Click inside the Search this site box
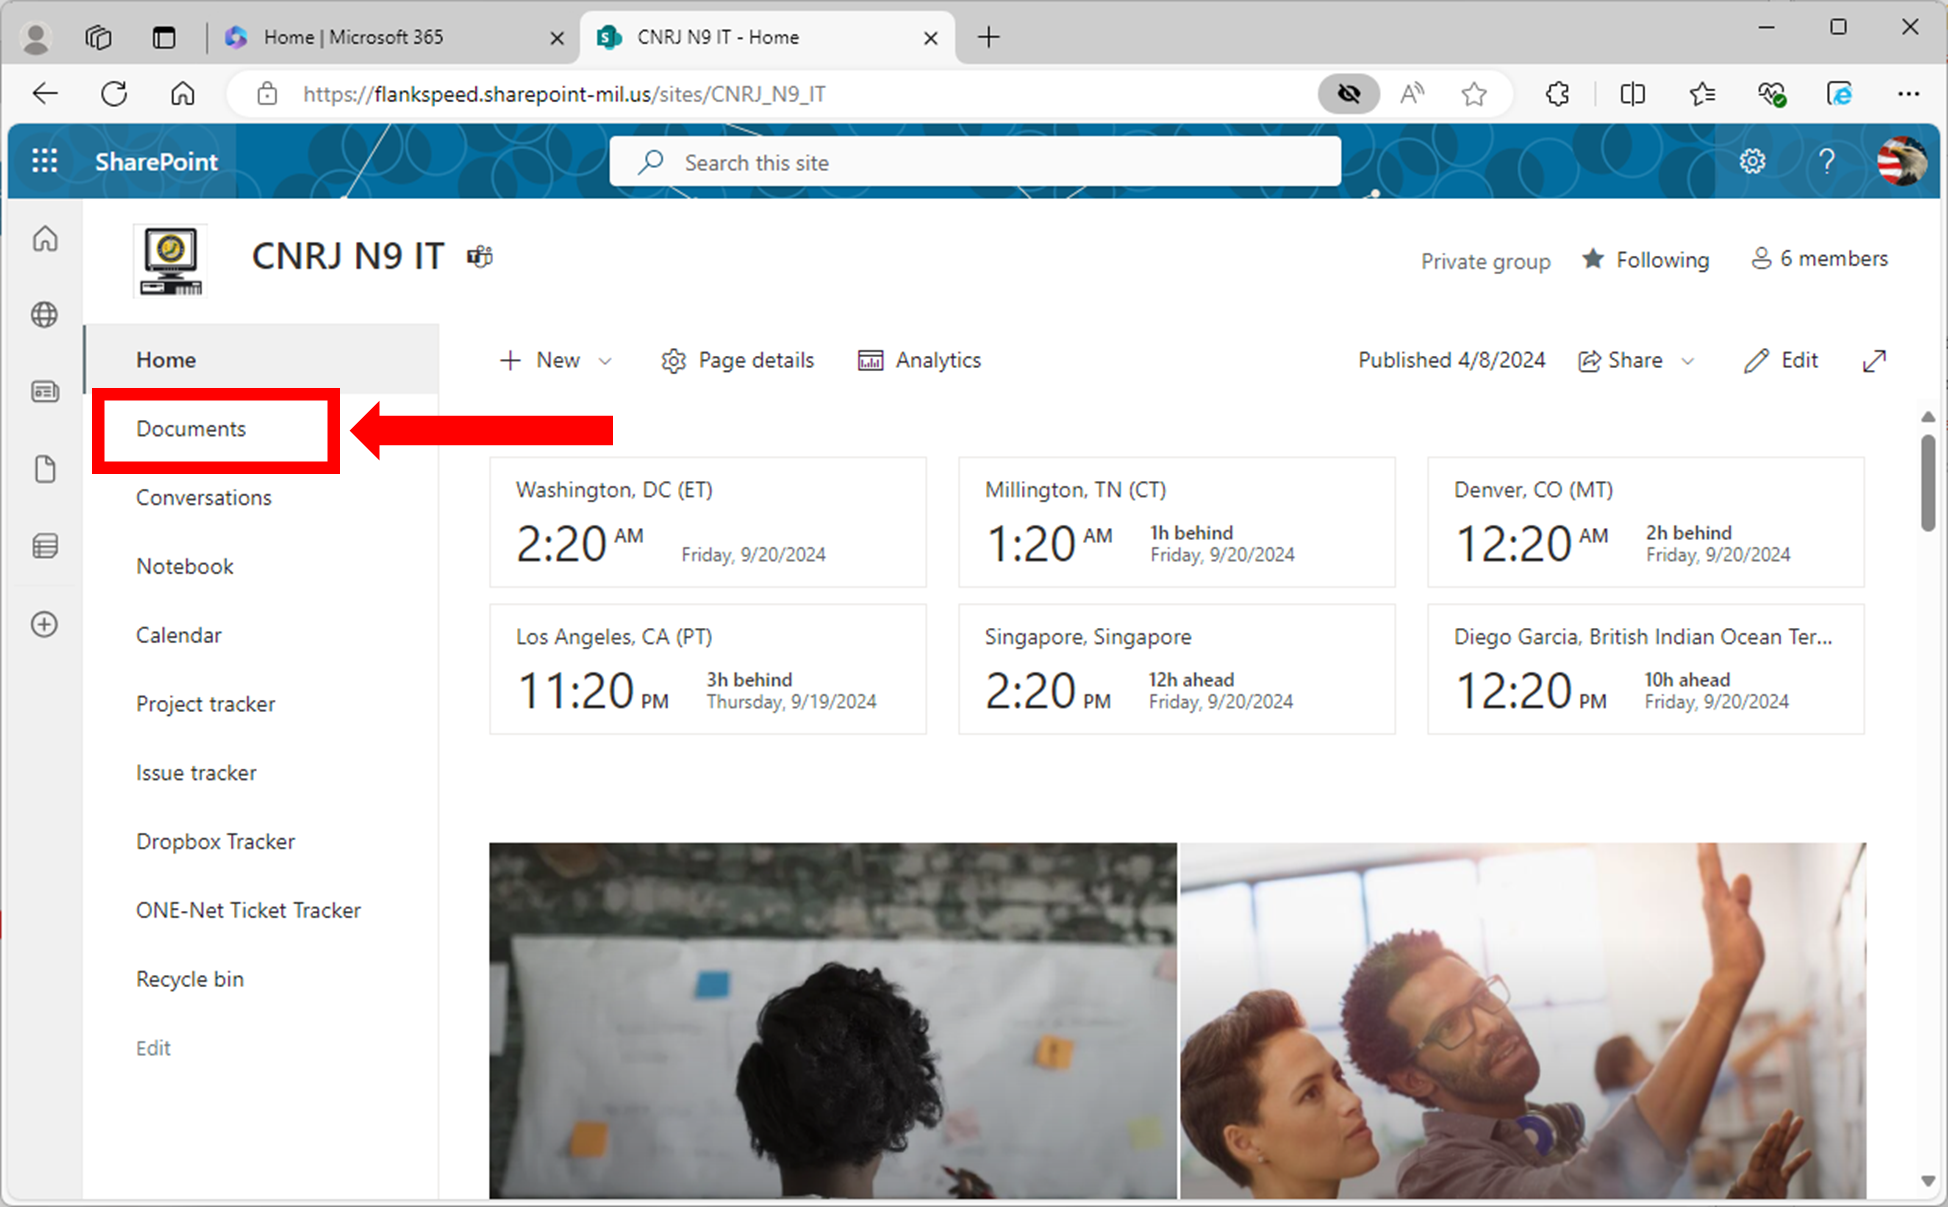The height and width of the screenshot is (1207, 1948). [975, 161]
